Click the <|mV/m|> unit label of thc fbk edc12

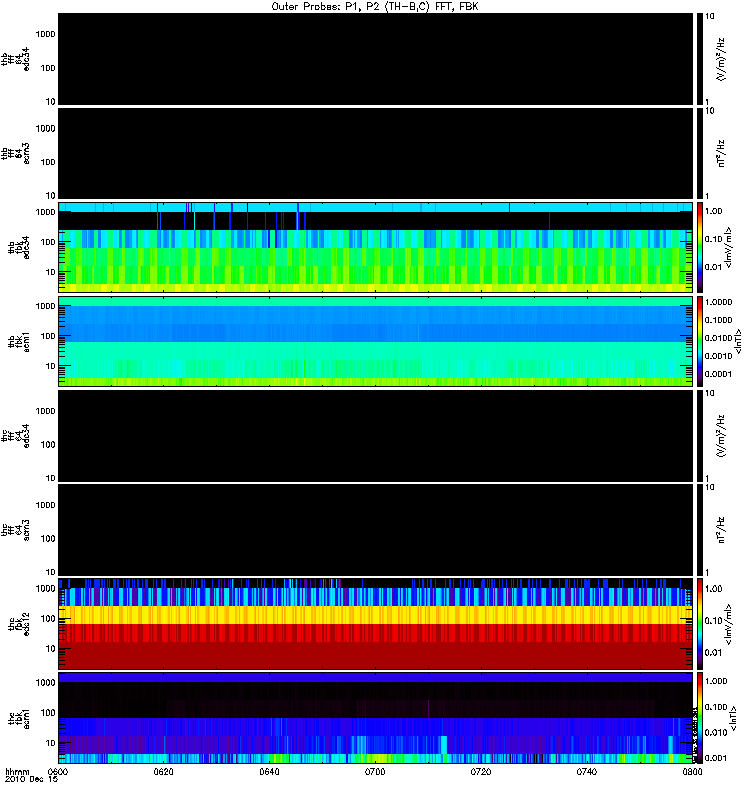(729, 624)
